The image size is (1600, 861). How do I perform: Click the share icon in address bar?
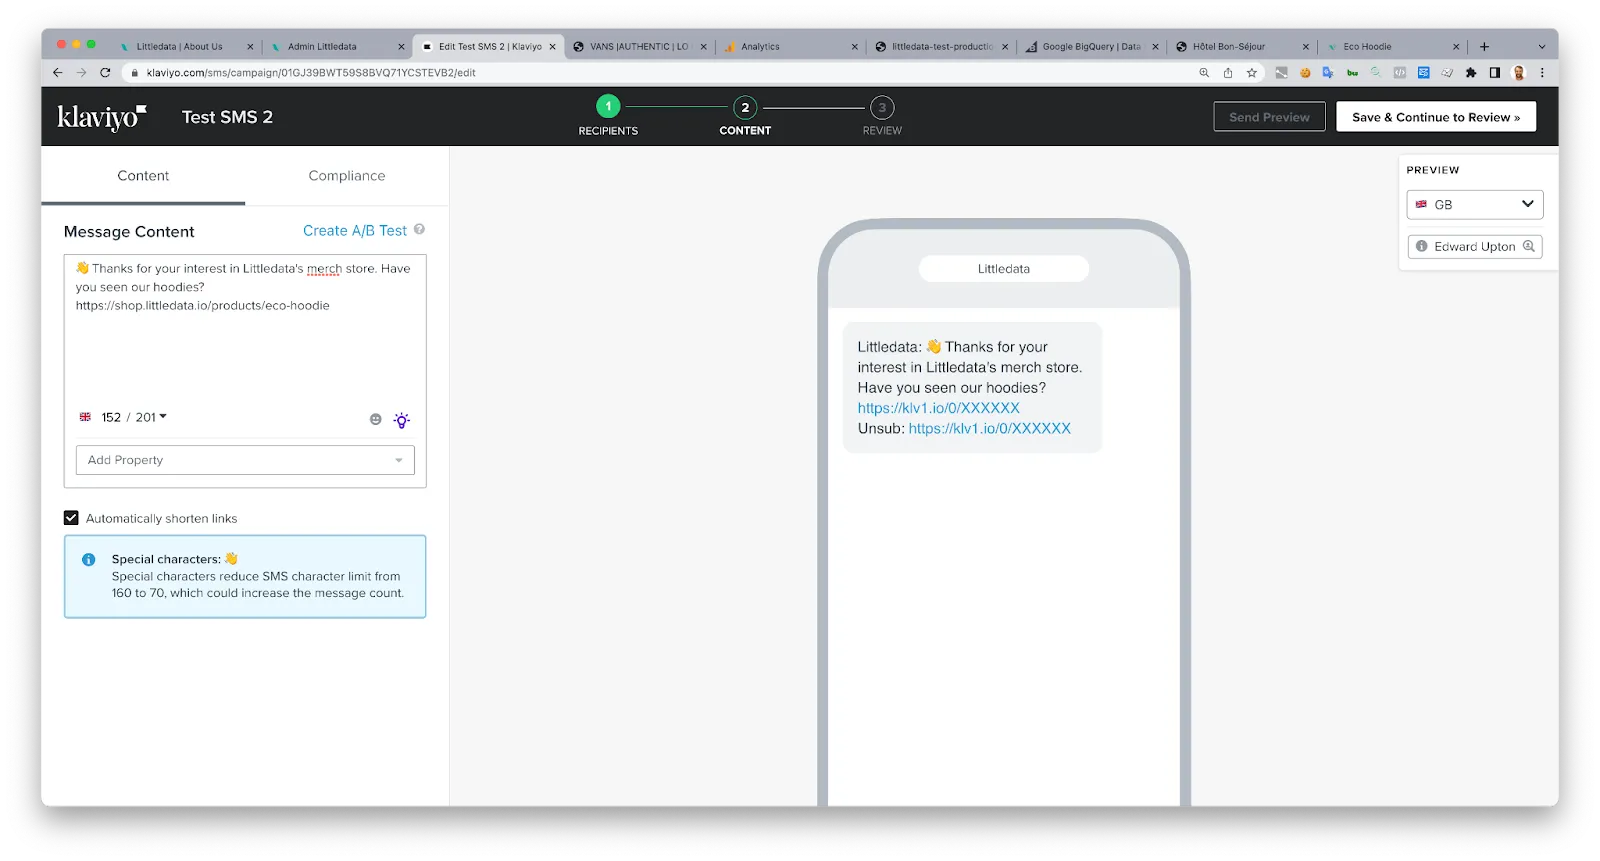coord(1228,73)
